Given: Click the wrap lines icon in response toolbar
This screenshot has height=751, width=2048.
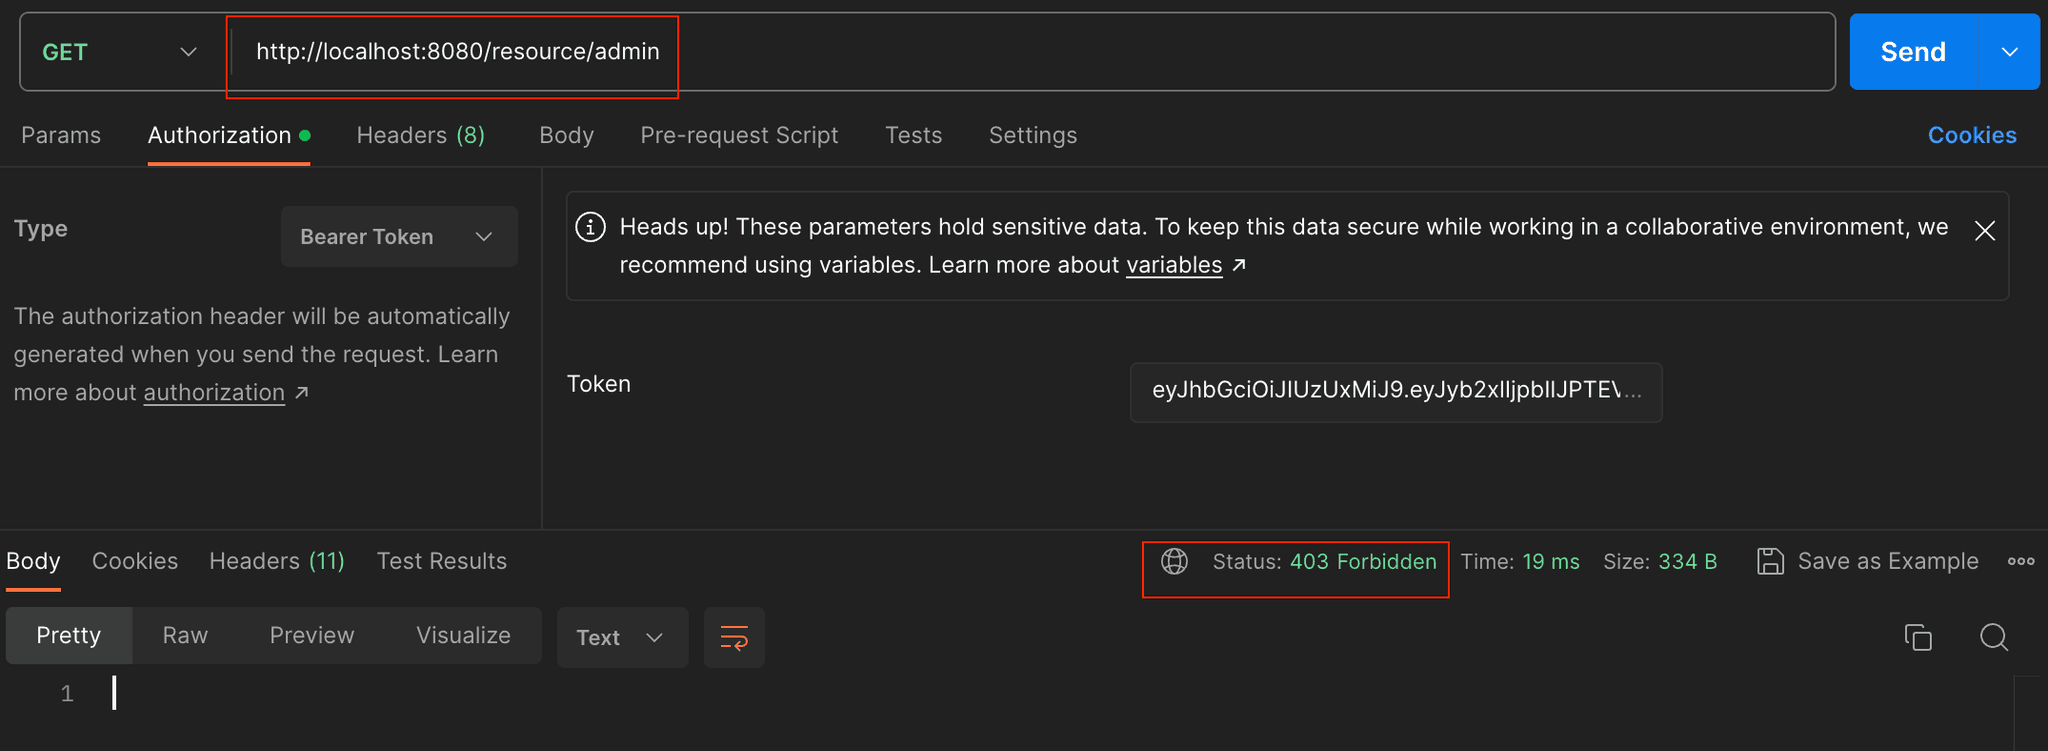Looking at the screenshot, I should [x=734, y=637].
